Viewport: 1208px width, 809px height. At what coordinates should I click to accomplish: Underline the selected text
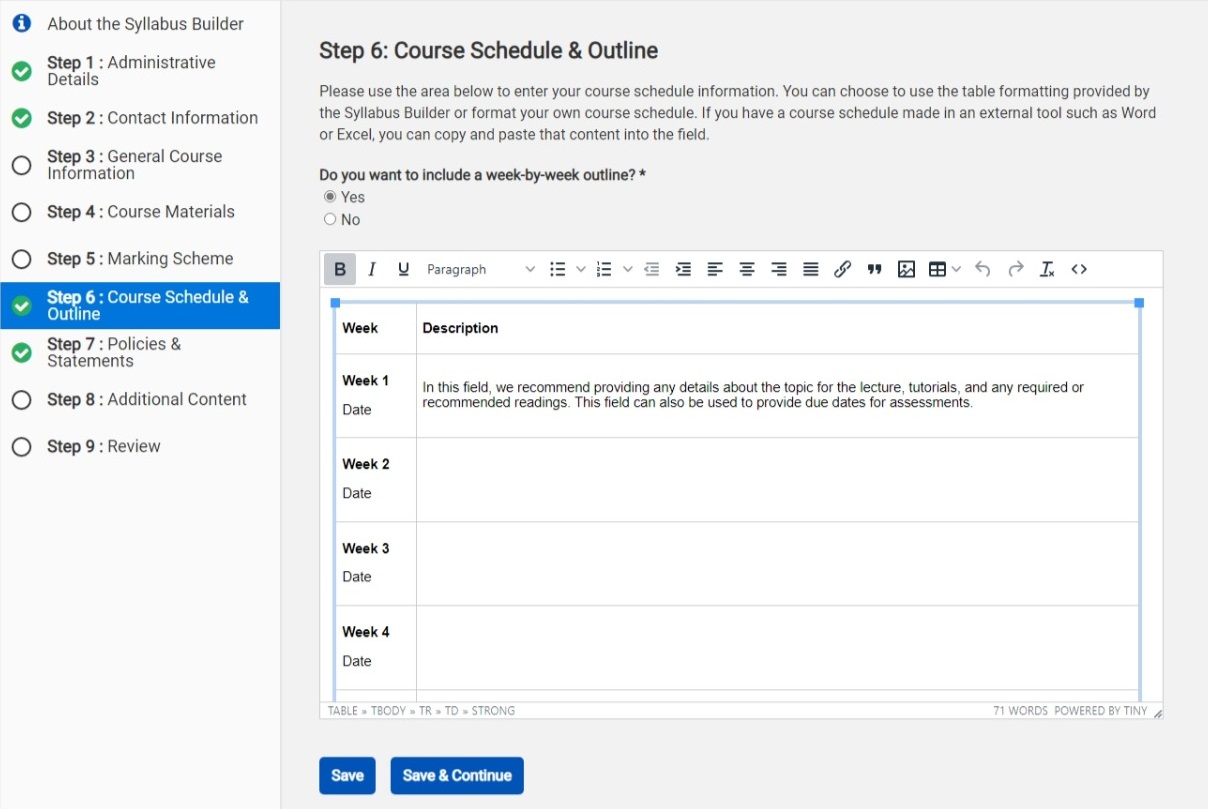point(404,269)
